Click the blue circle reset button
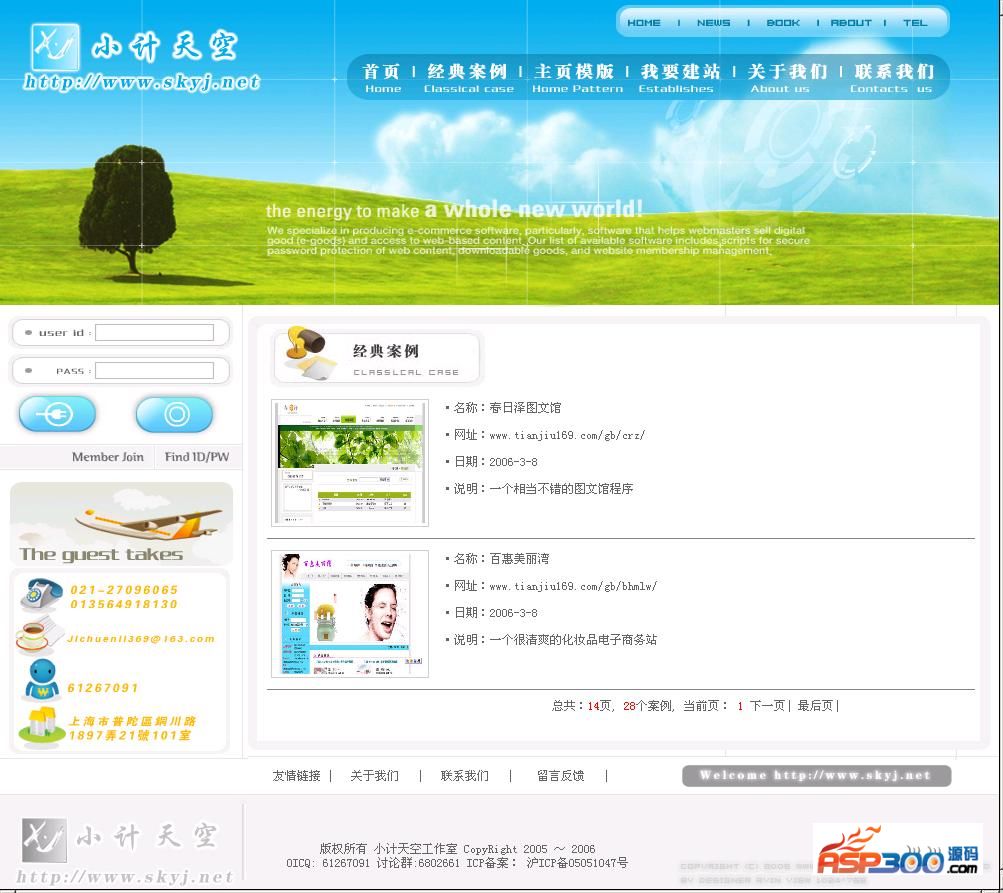 coord(175,415)
